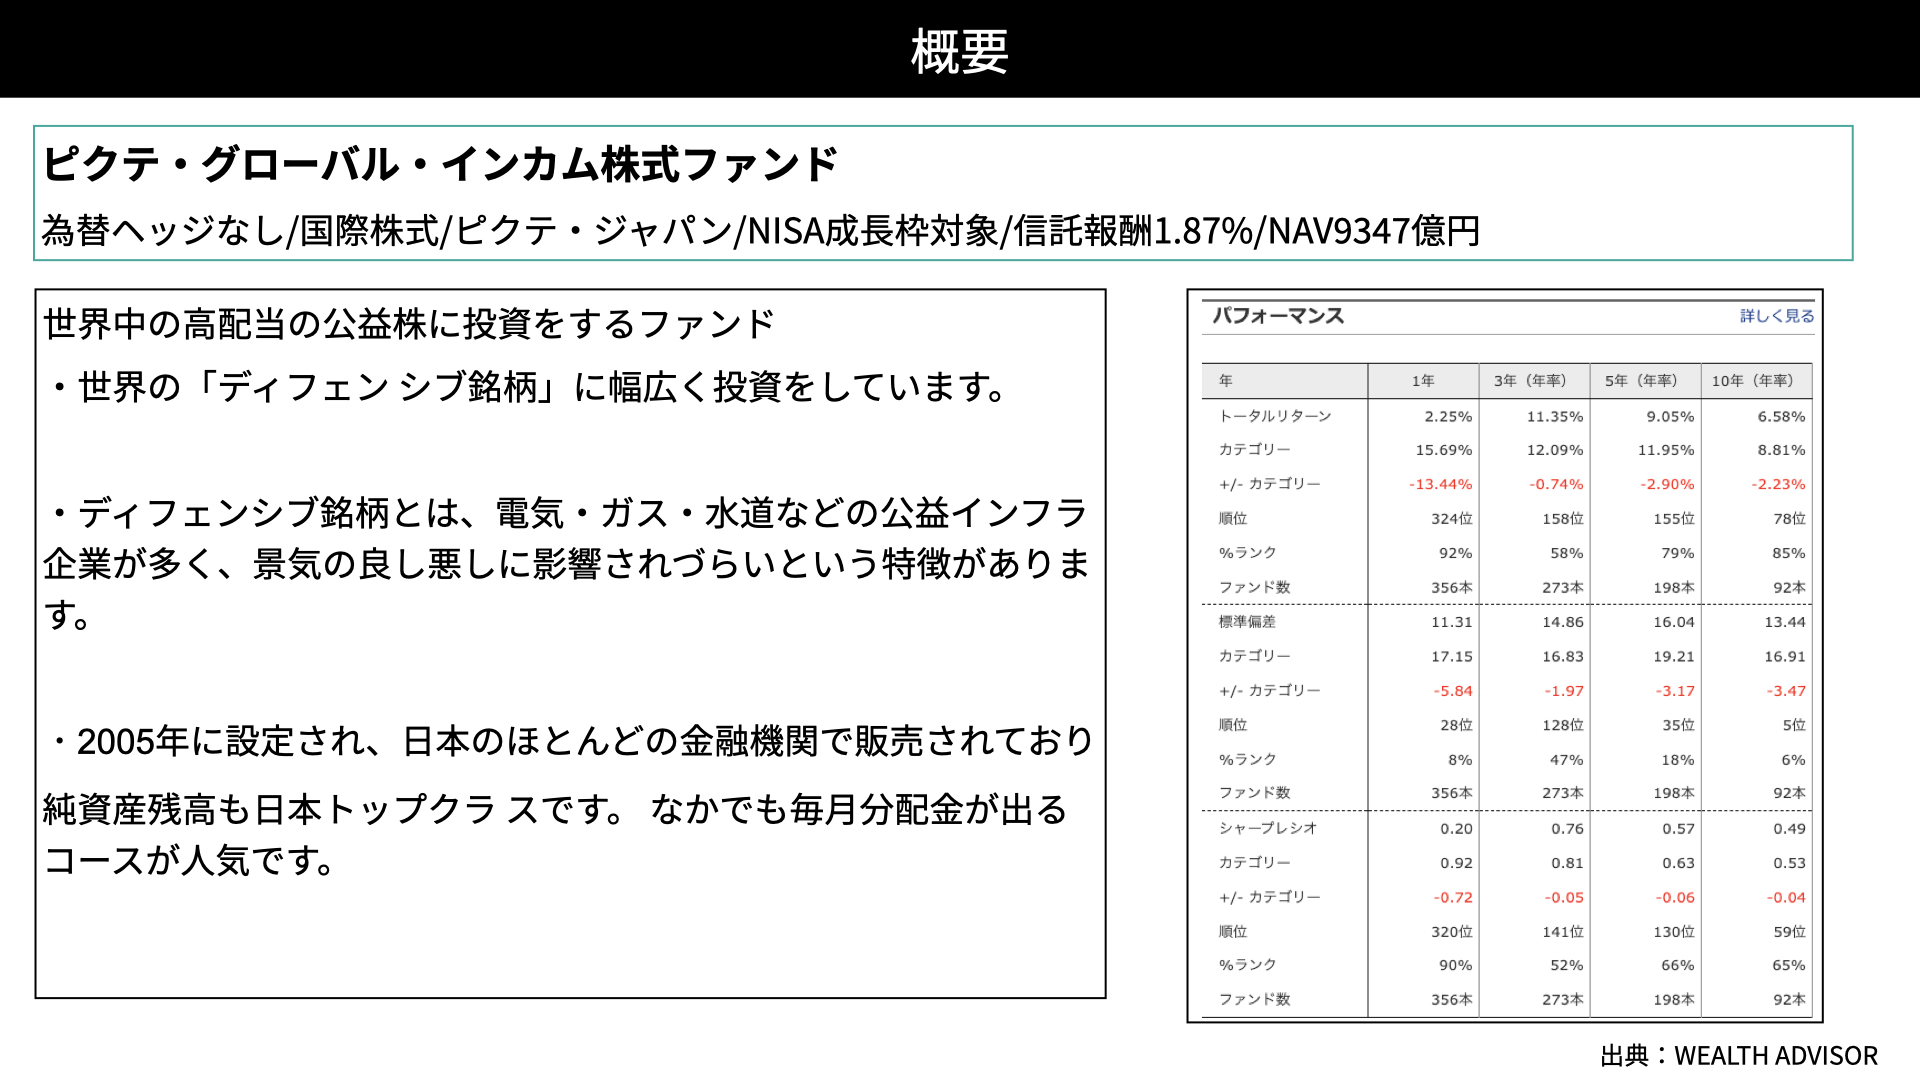Screen dimensions: 1920x1080
Task: Click the 141位 rank cell
Action: point(1562,932)
